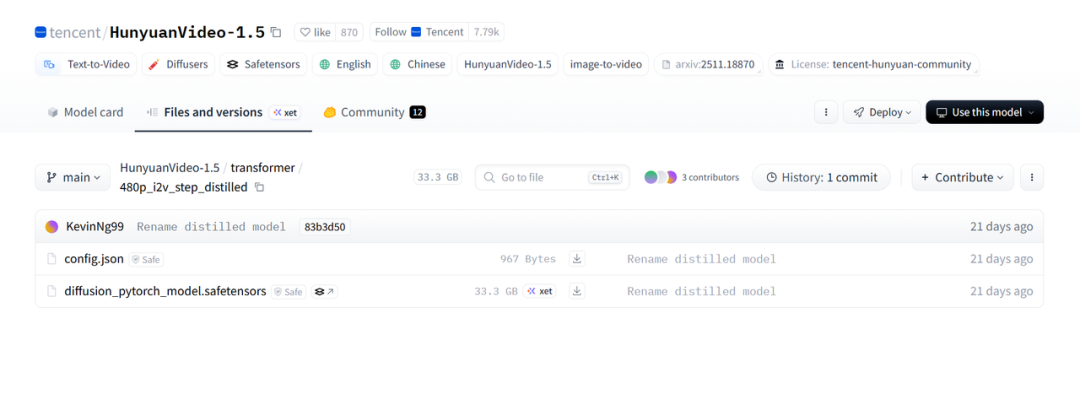Copy 480p_i2v_step_distilled path icon
This screenshot has width=1080, height=410.
pyautogui.click(x=259, y=187)
